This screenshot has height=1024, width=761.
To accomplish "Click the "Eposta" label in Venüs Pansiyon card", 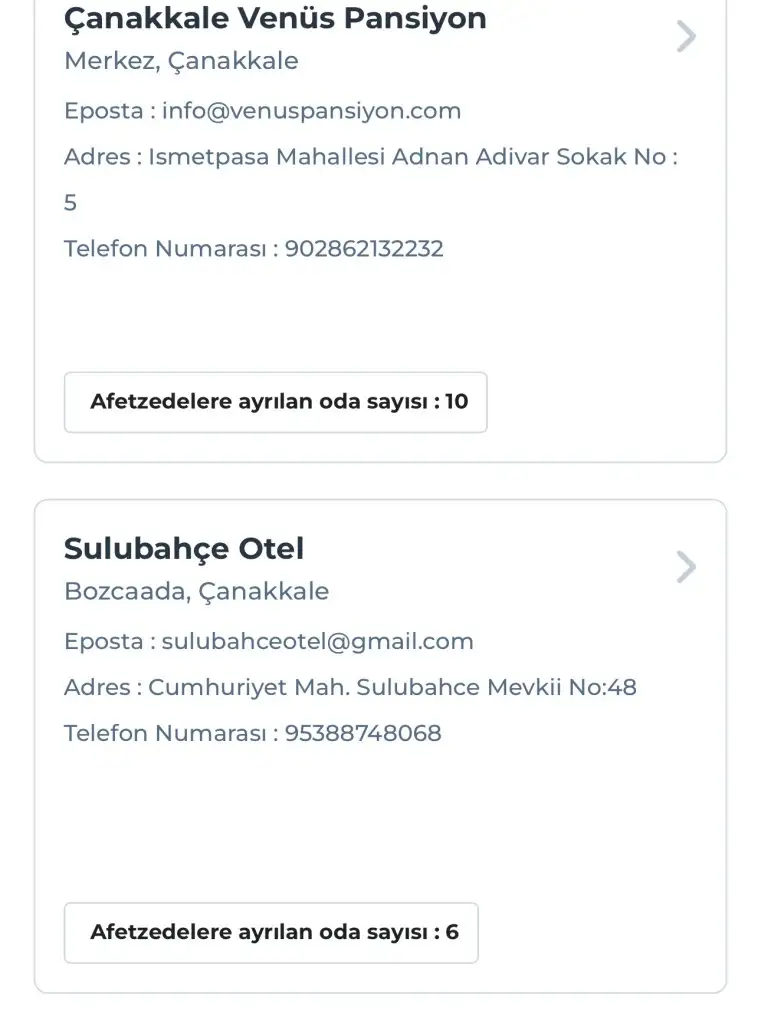I will (103, 111).
